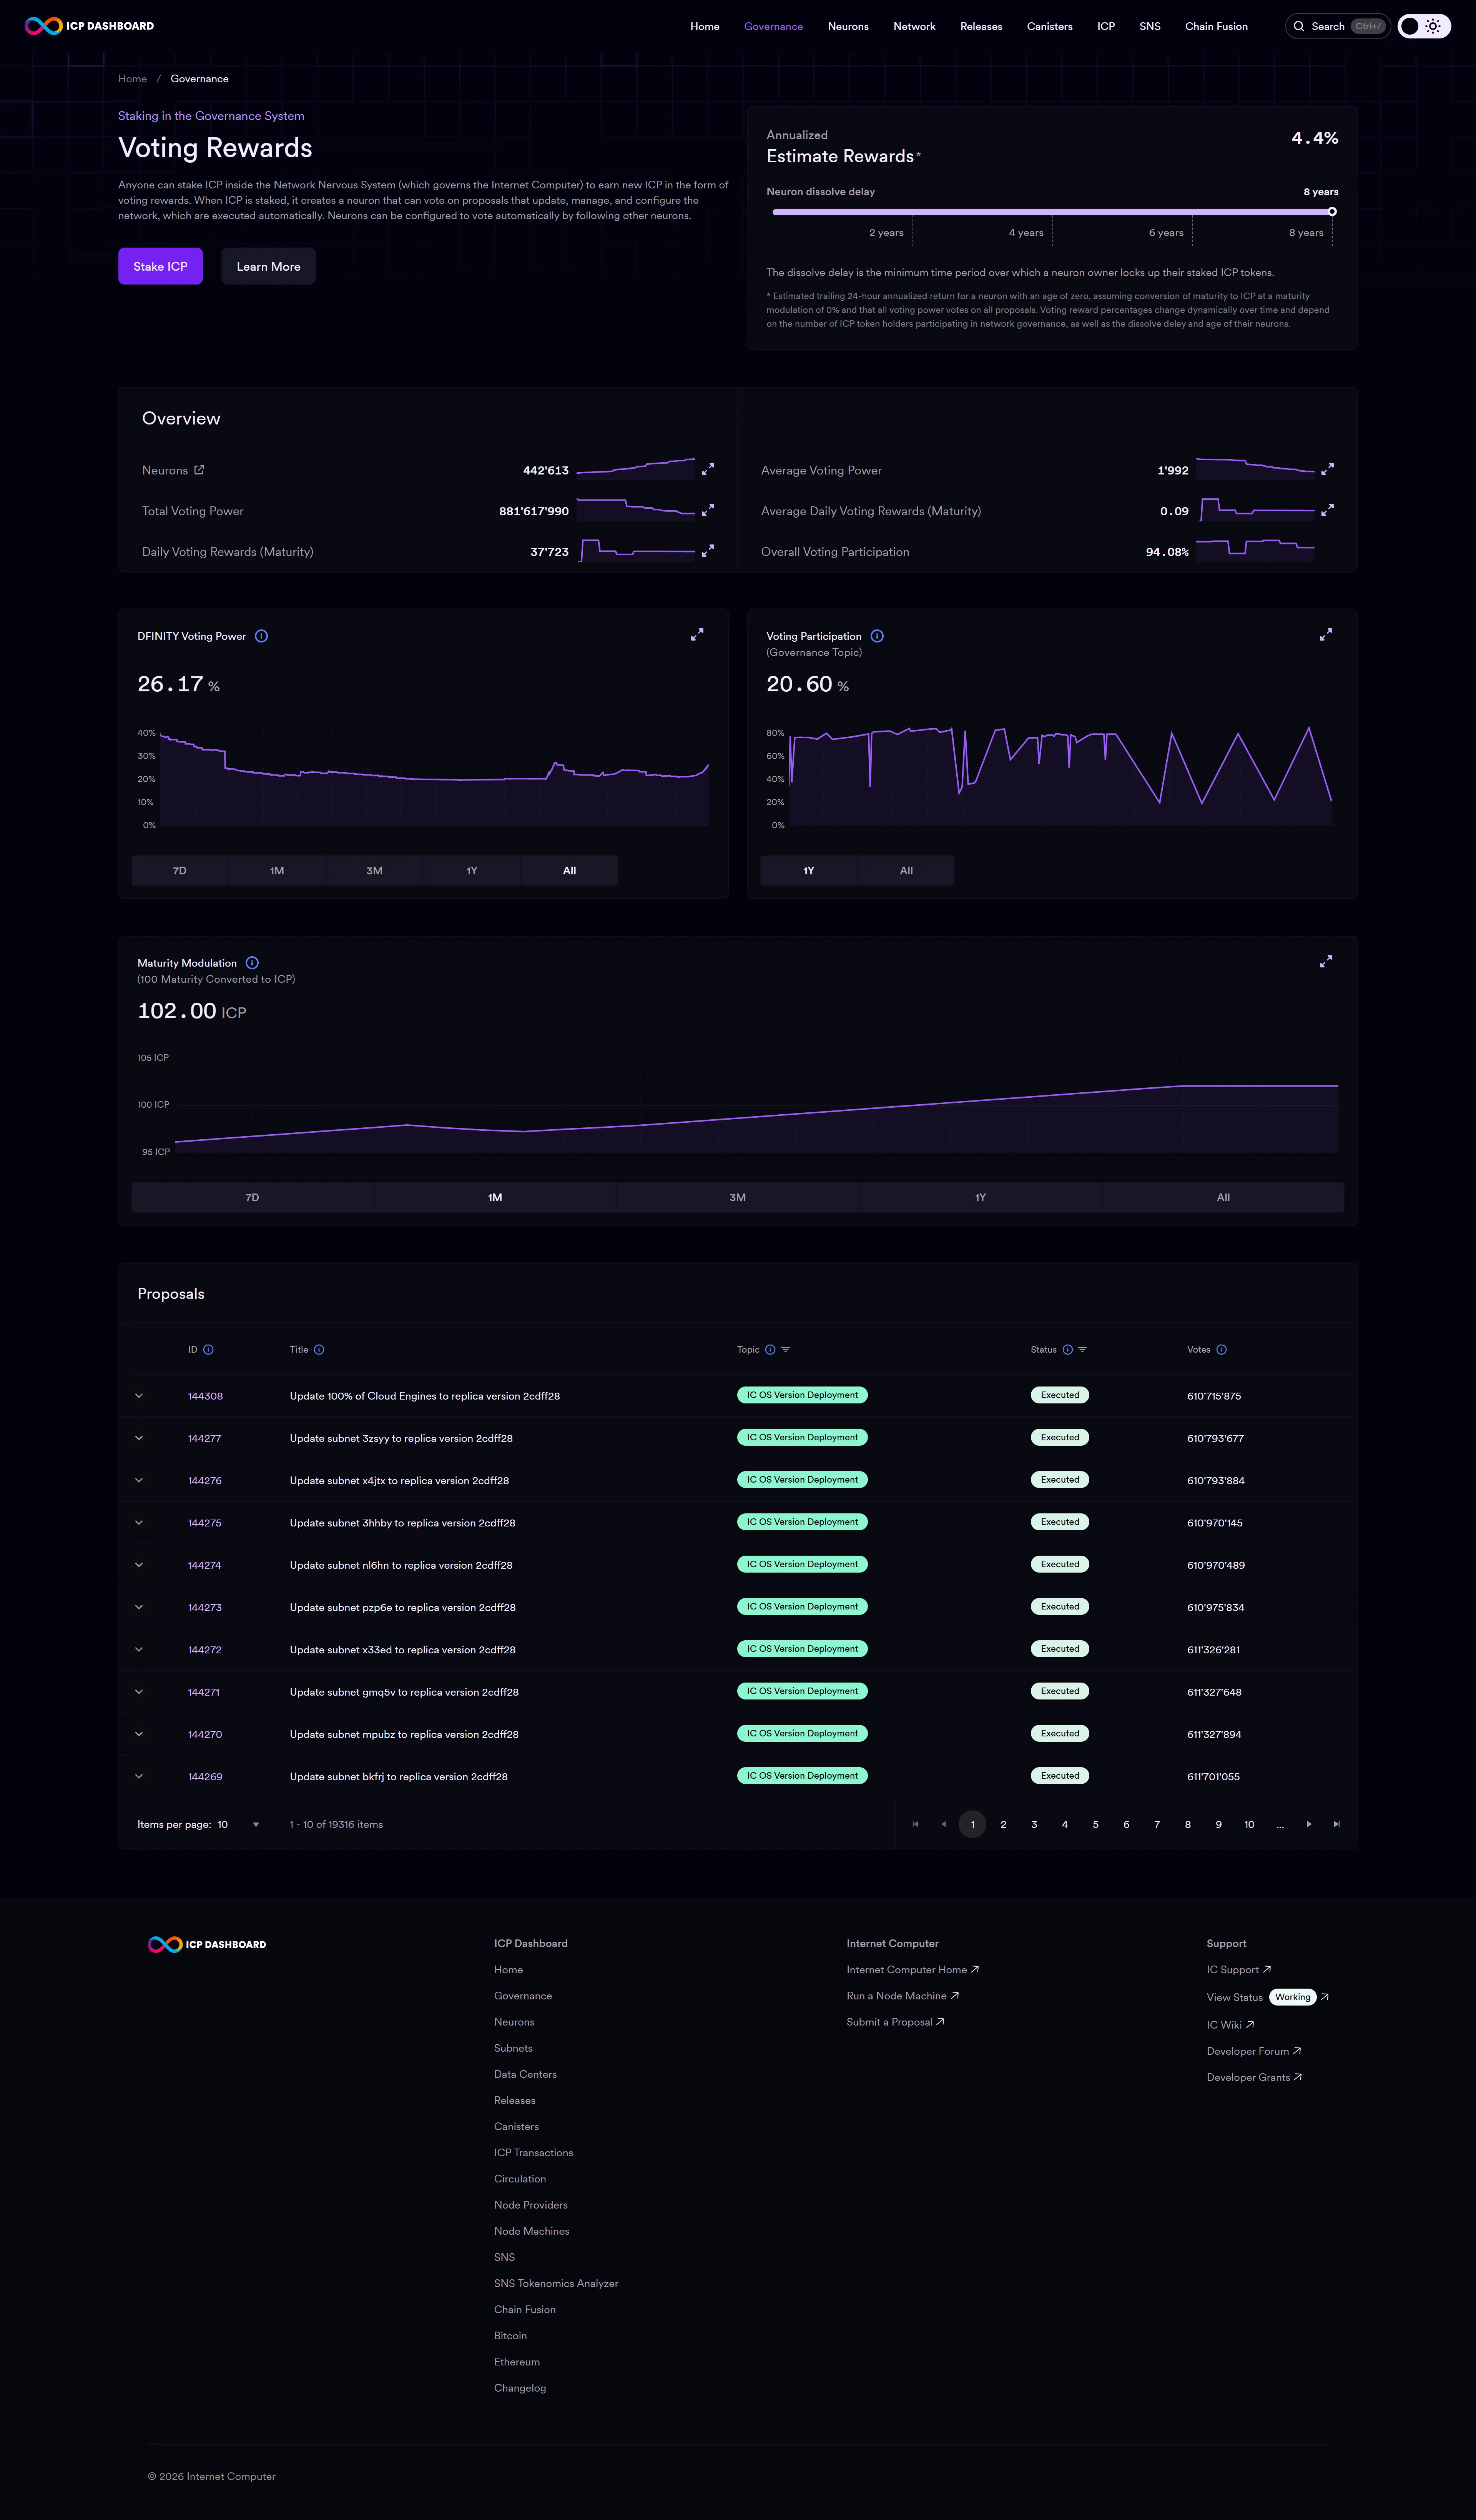The image size is (1476, 2520).
Task: Open the Neurons menu in top navigation
Action: [x=848, y=27]
